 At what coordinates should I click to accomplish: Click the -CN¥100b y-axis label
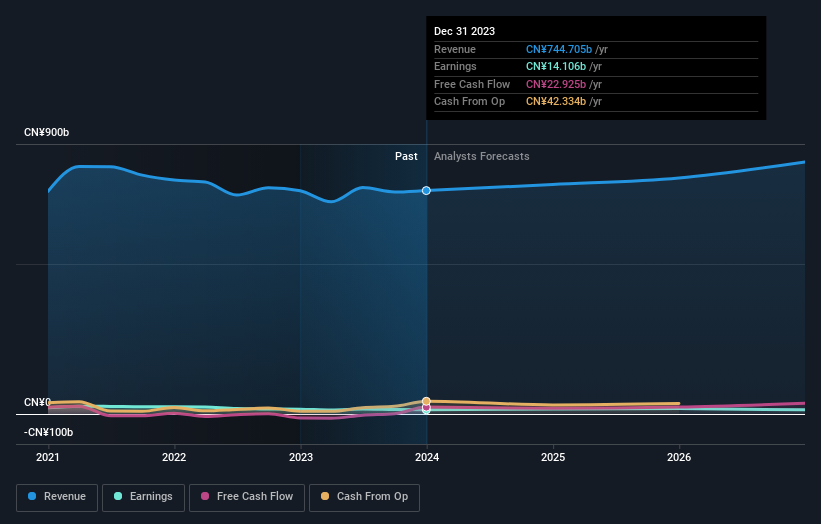48,432
